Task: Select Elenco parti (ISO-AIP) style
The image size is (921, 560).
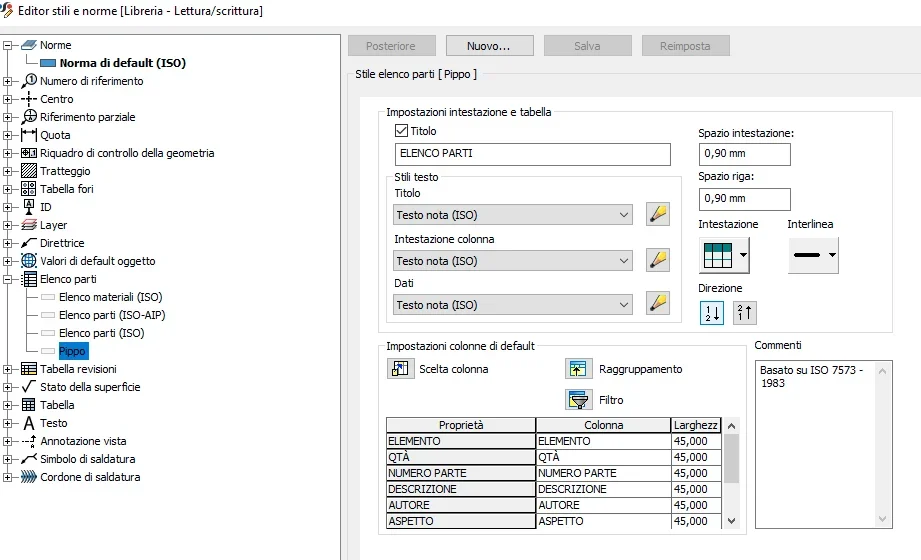Action: coord(112,315)
